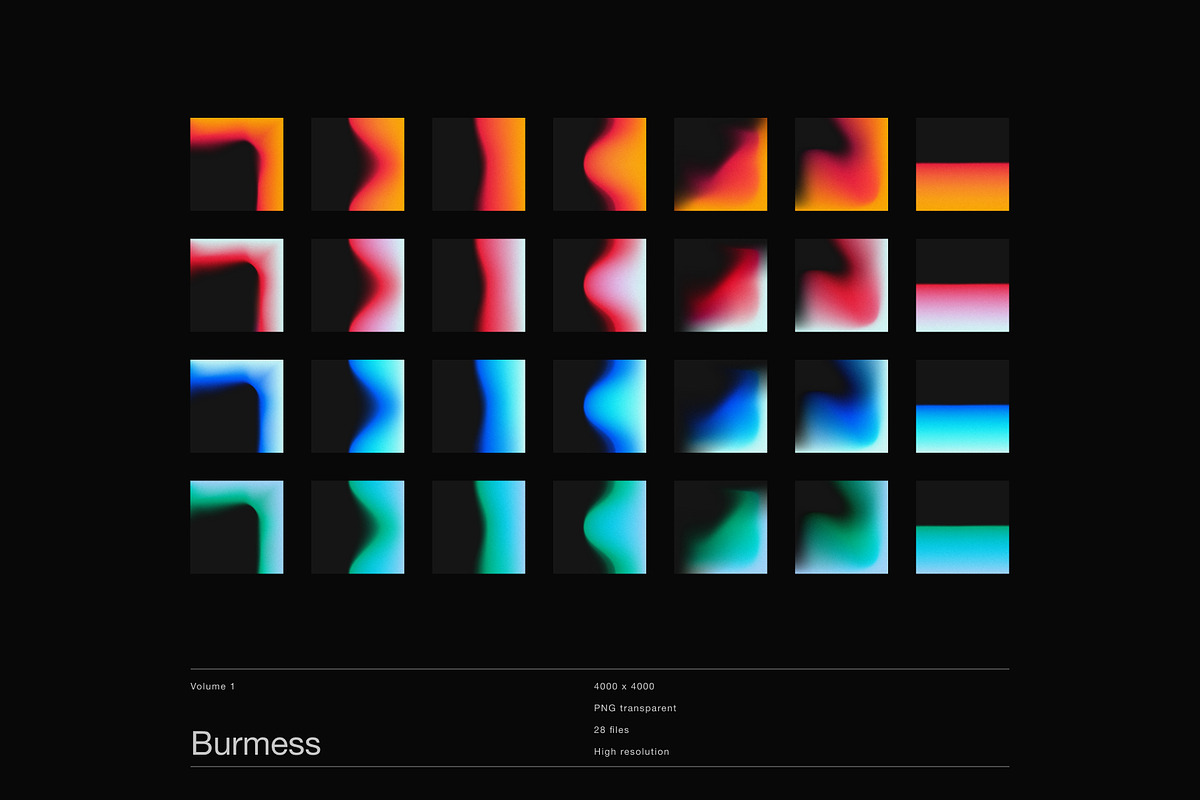Select the orange corner-bend gradient thumbnail
This screenshot has height=800, width=1200.
tap(237, 164)
